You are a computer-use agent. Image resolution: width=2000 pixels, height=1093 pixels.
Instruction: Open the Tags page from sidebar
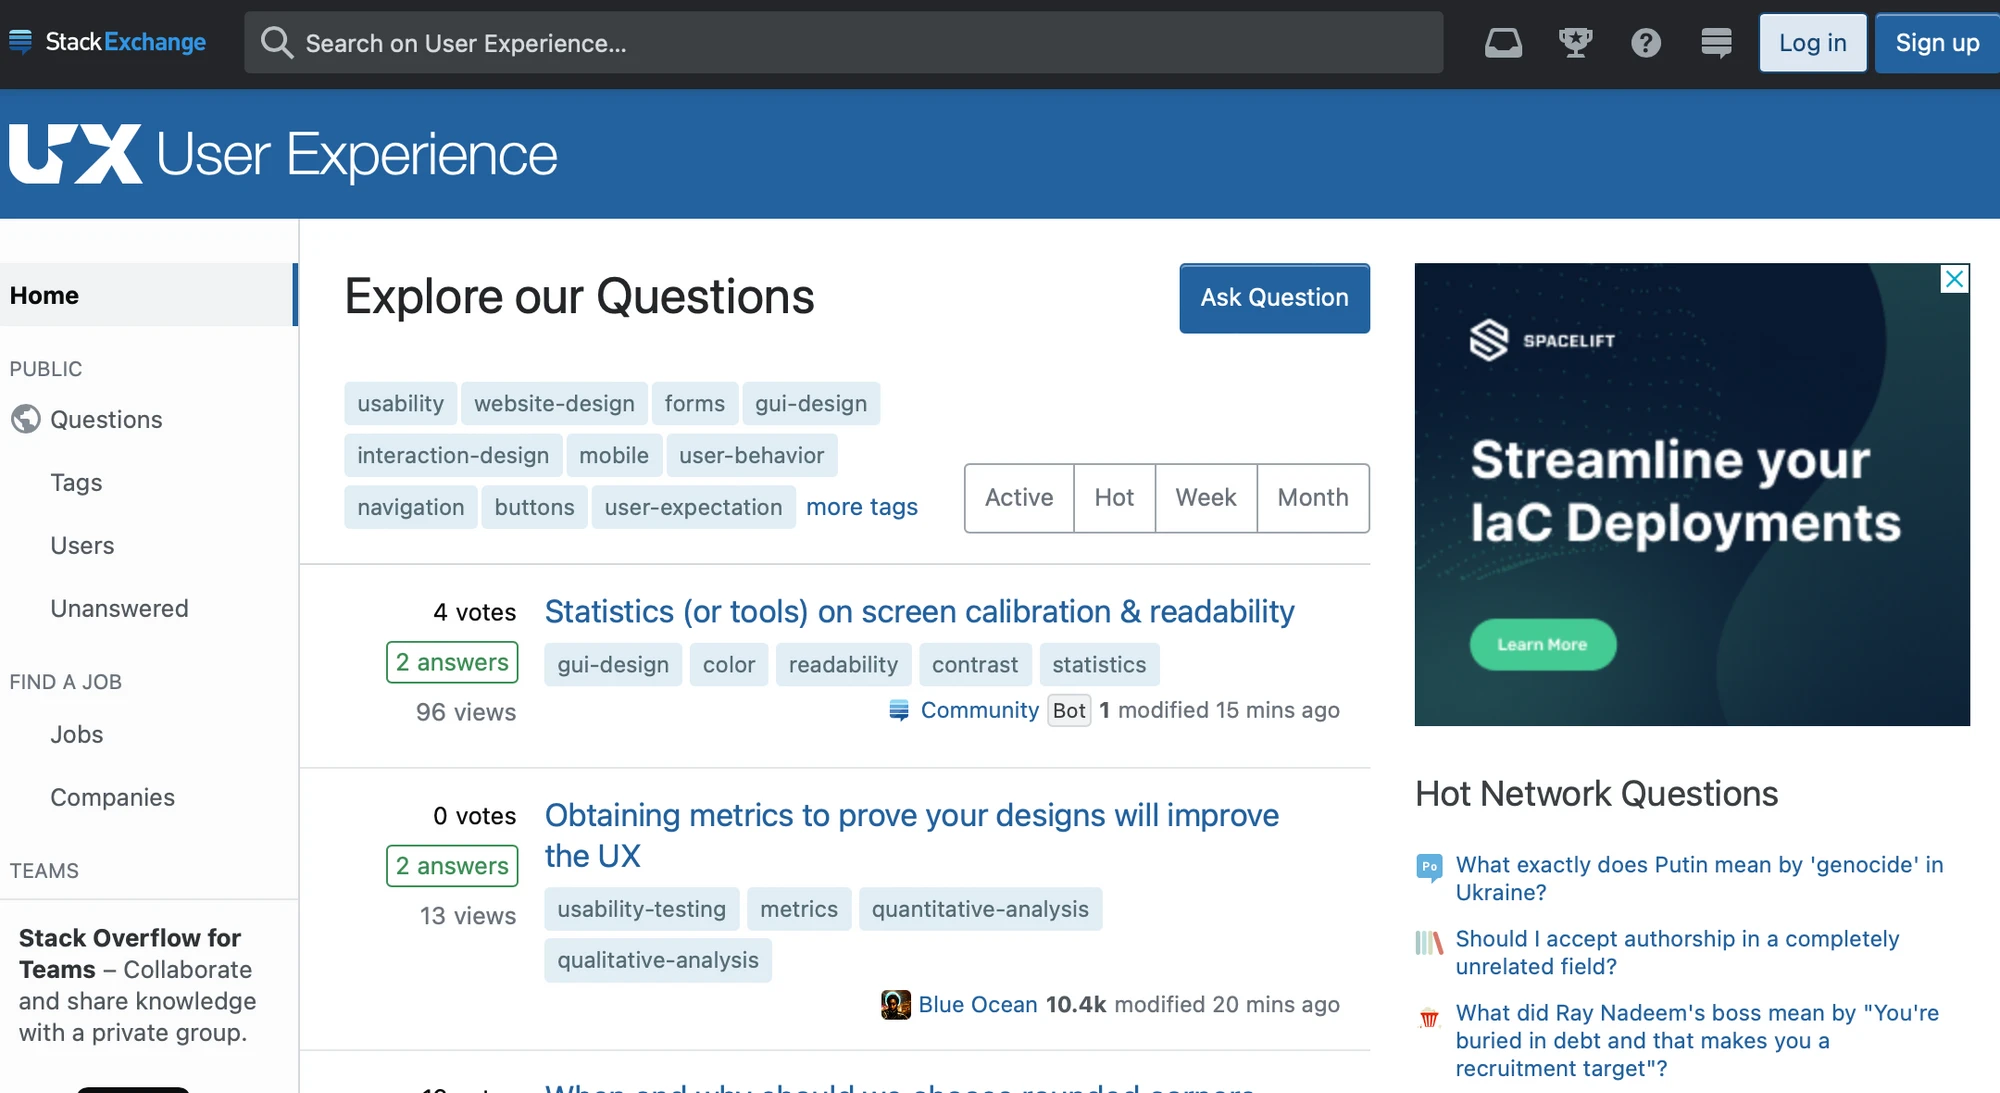pos(75,482)
